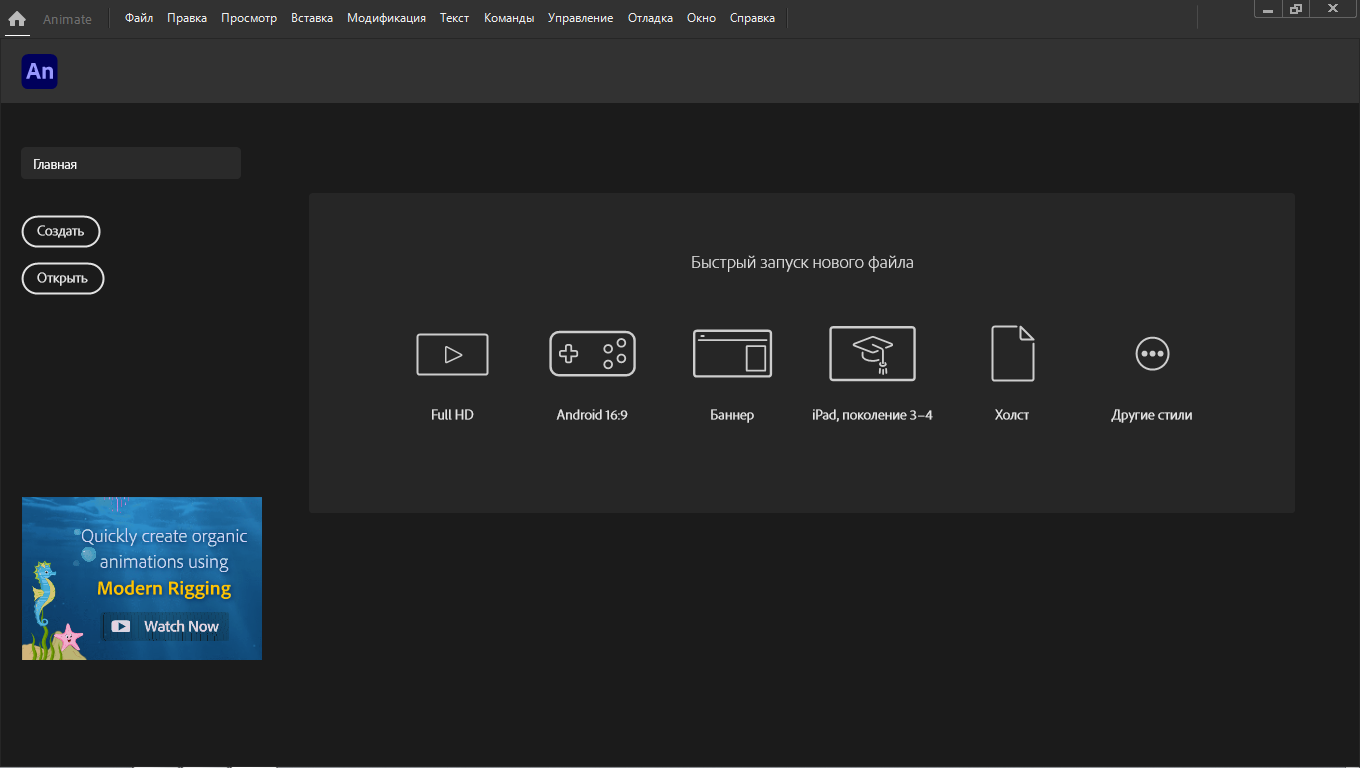Open the Окно menu
Viewport: 1360px width, 768px height.
(701, 18)
